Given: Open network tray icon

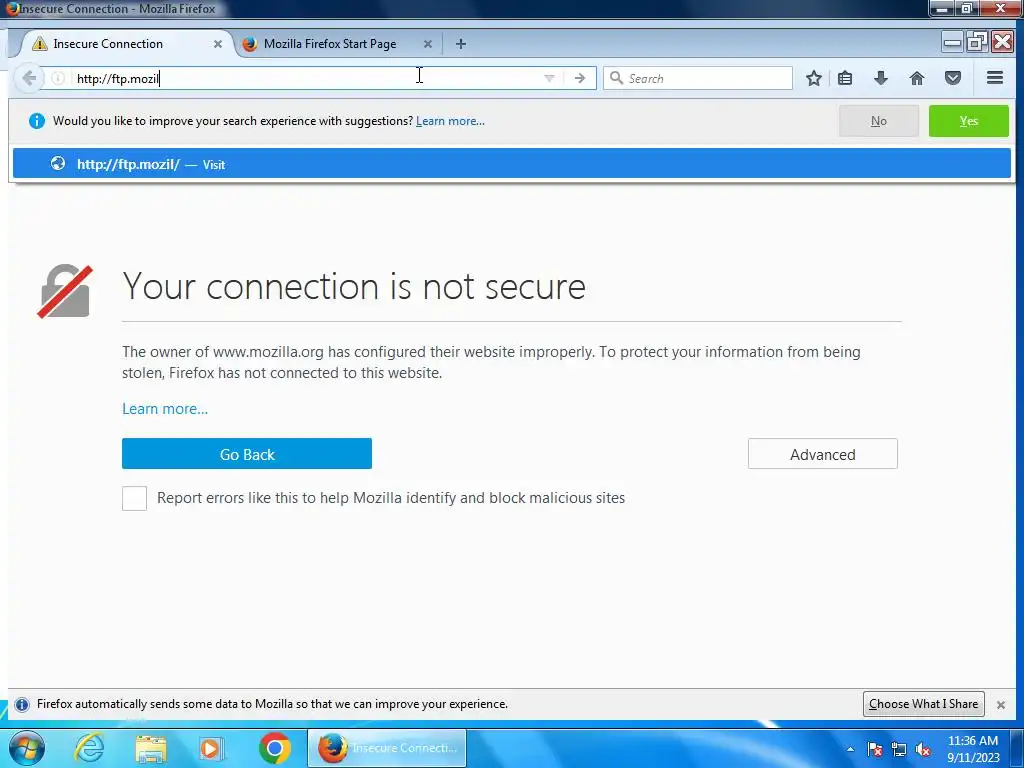Looking at the screenshot, I should (899, 749).
